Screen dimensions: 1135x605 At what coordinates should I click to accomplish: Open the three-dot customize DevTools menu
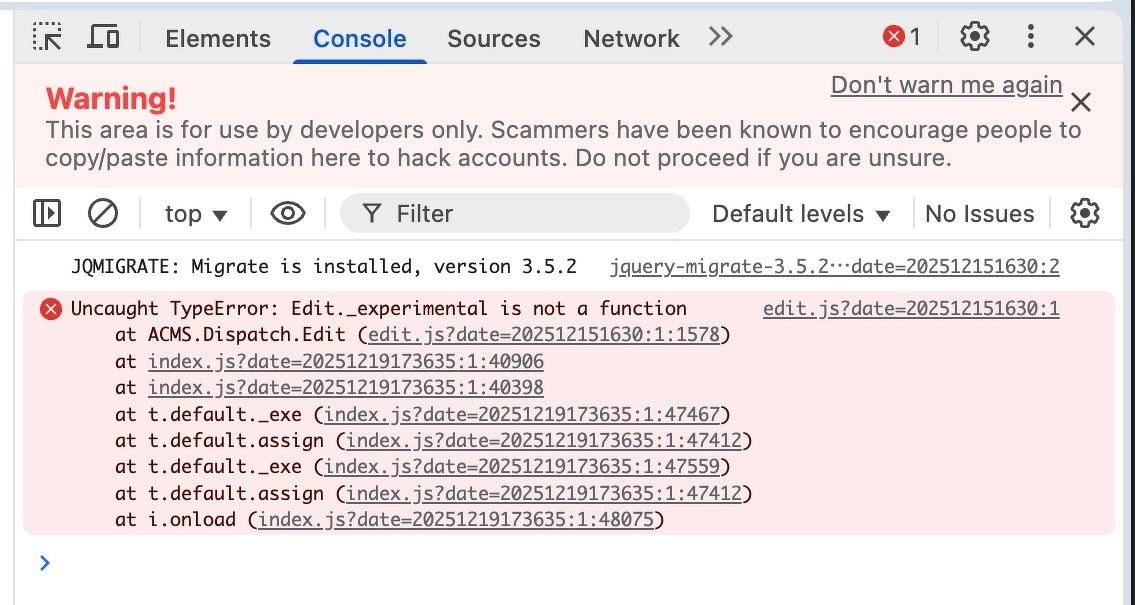point(1031,38)
